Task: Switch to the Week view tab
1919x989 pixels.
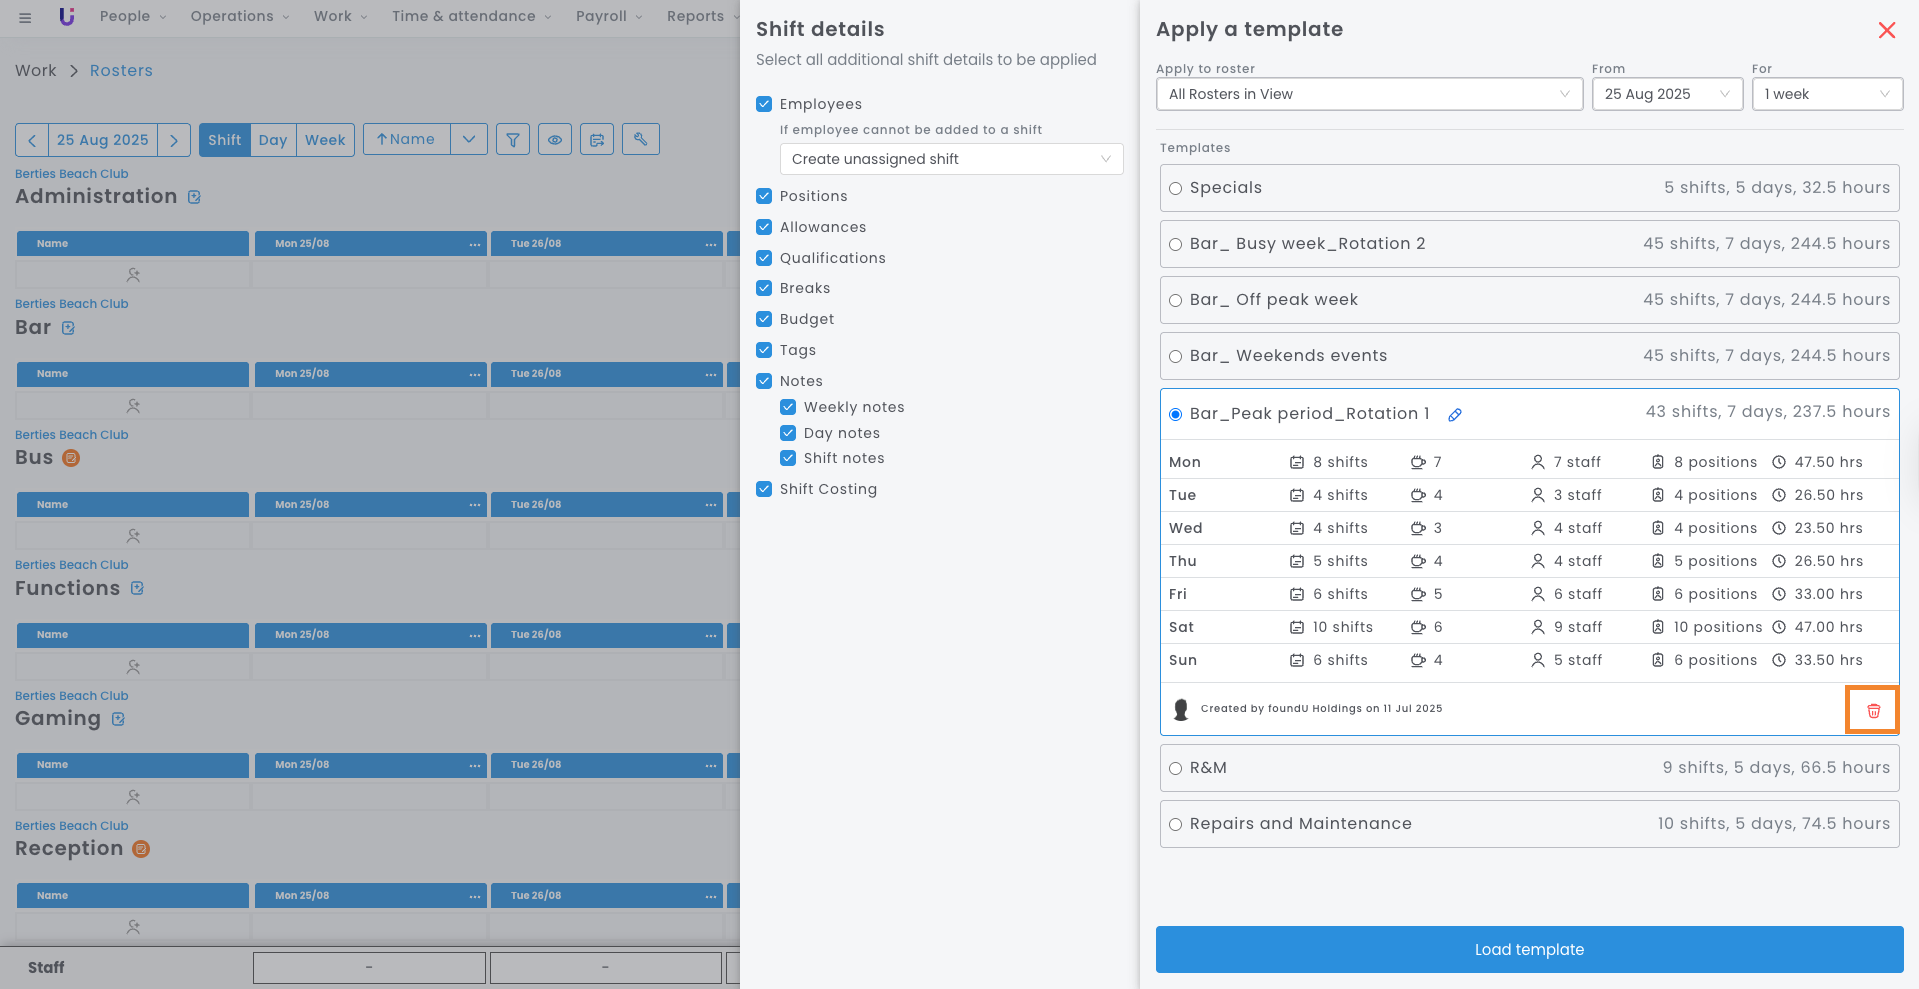Action: pos(325,140)
